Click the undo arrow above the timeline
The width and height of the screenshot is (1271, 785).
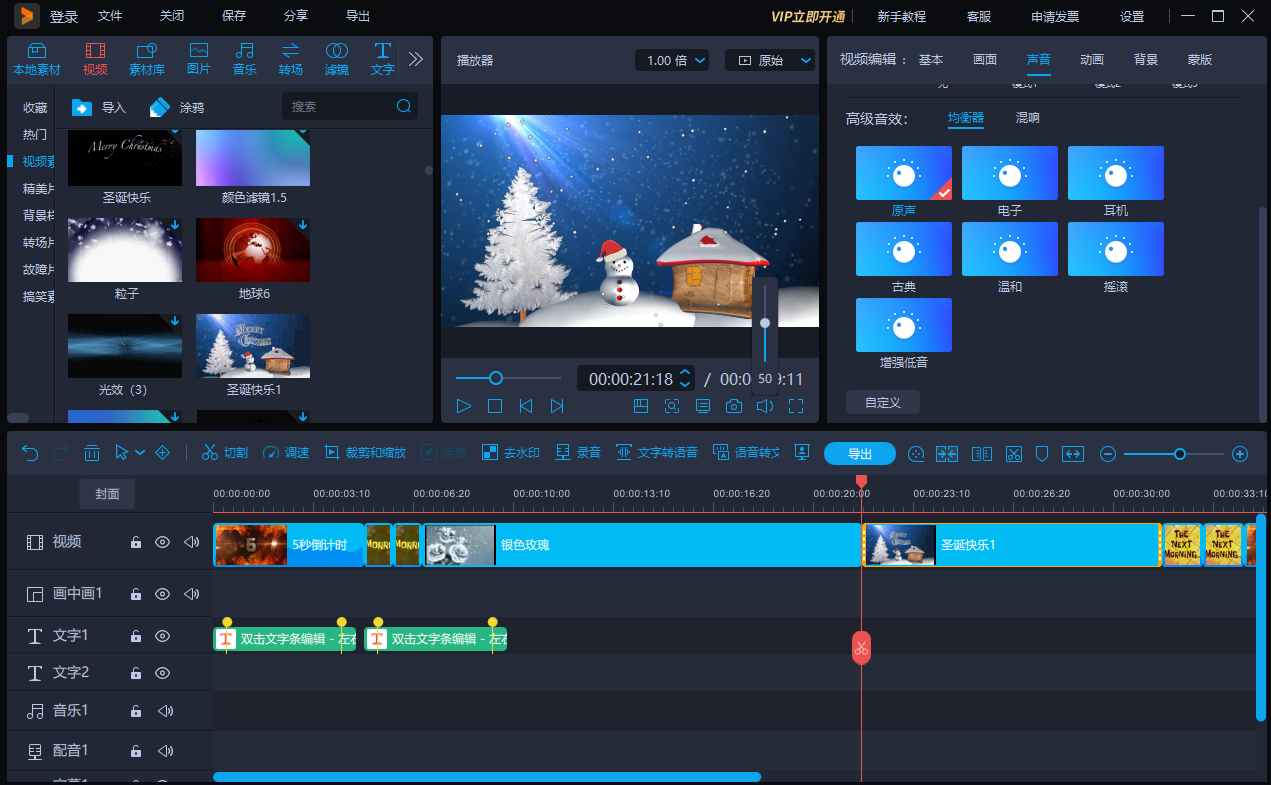click(x=29, y=452)
